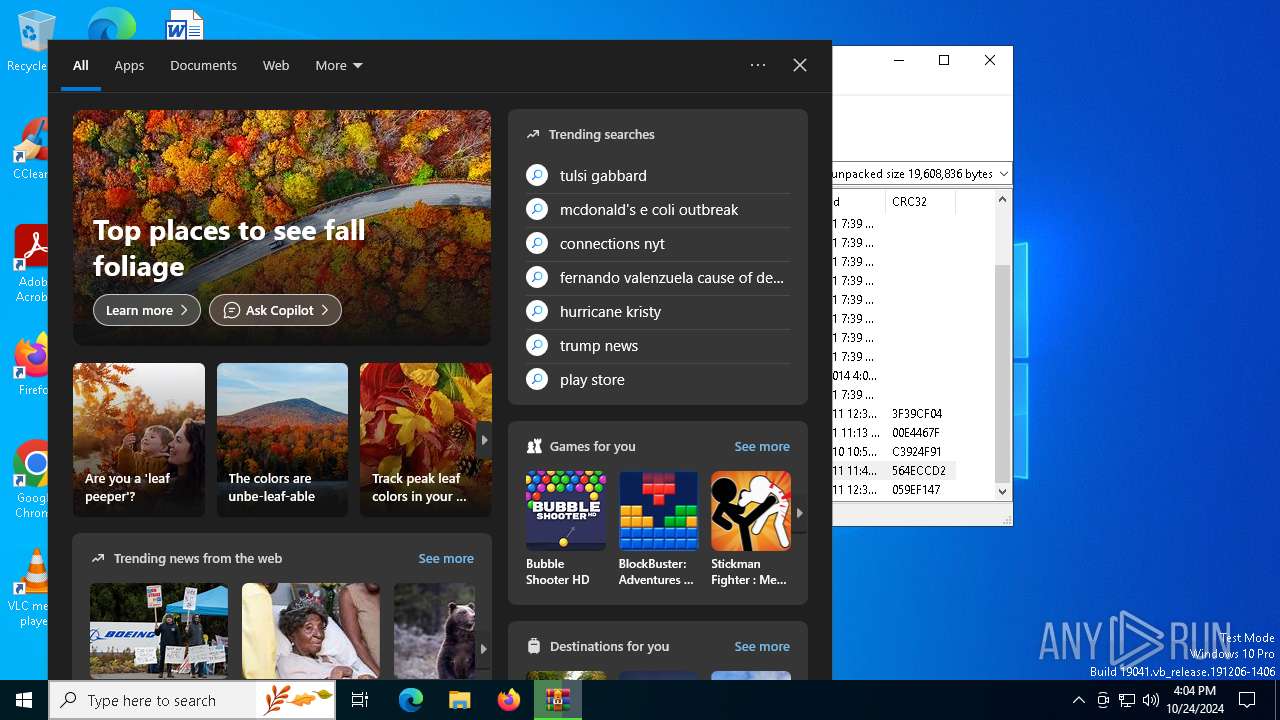Click the volume icon in system tray
The image size is (1280, 720).
1150,700
